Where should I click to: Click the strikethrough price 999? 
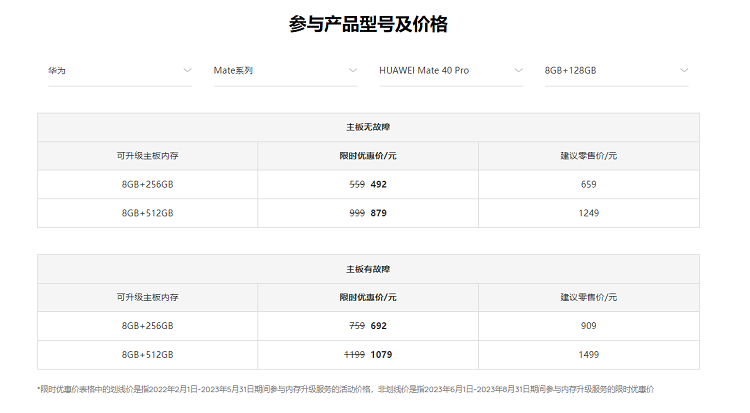point(357,213)
